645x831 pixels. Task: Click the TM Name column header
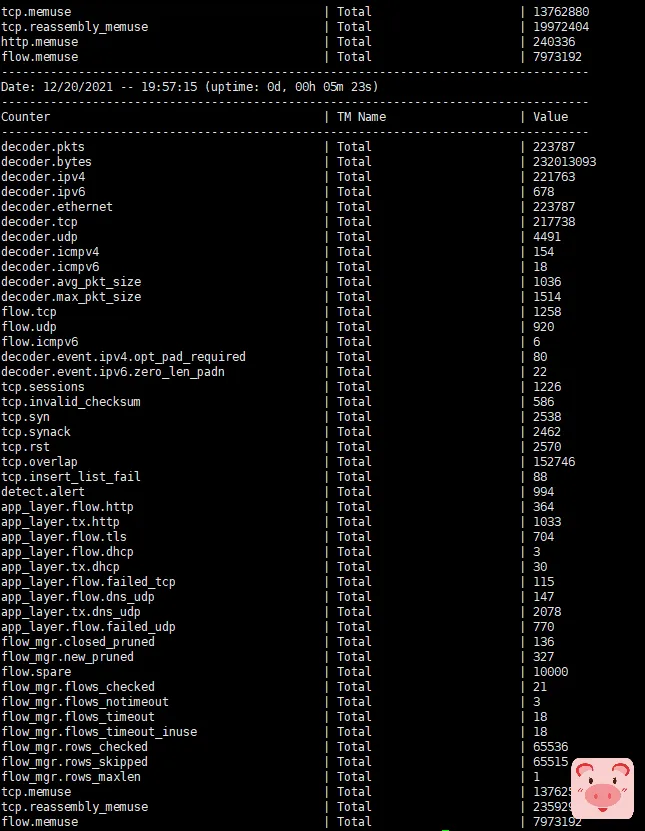click(x=361, y=117)
